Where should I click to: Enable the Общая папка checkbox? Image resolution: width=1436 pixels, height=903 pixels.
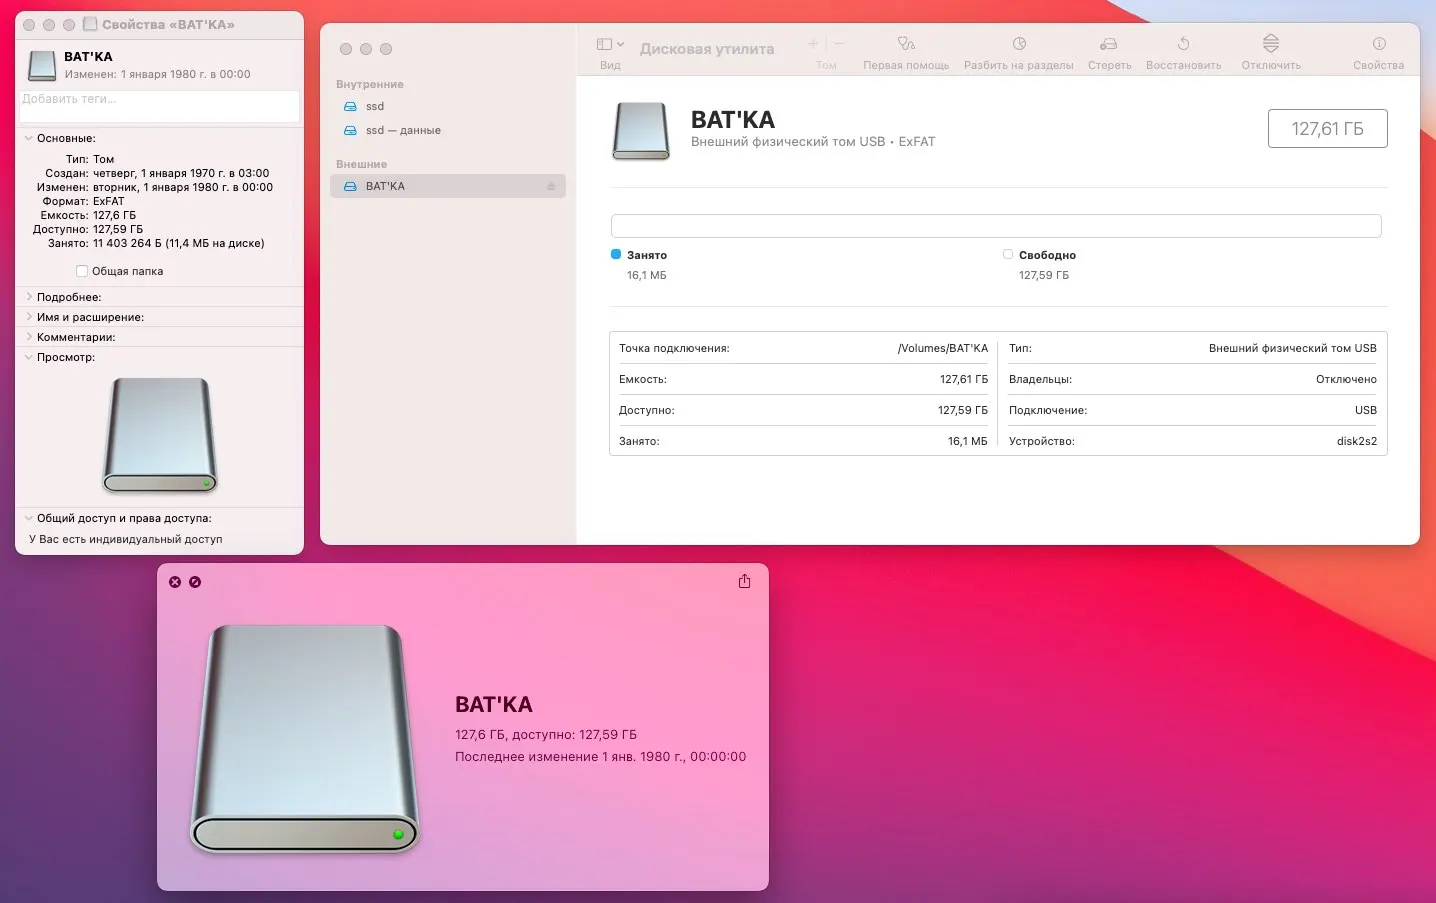pos(82,271)
